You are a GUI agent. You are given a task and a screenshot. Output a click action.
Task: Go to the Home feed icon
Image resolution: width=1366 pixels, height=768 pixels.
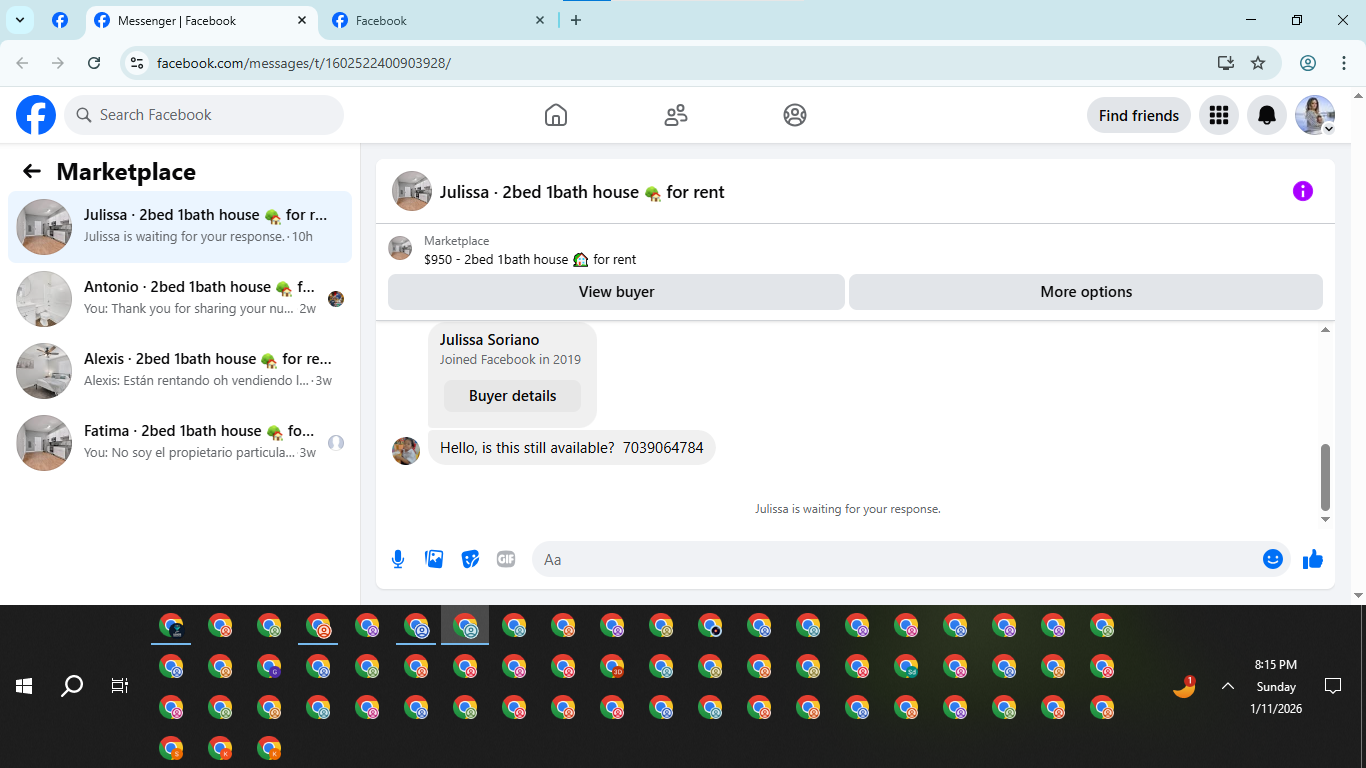pos(556,115)
